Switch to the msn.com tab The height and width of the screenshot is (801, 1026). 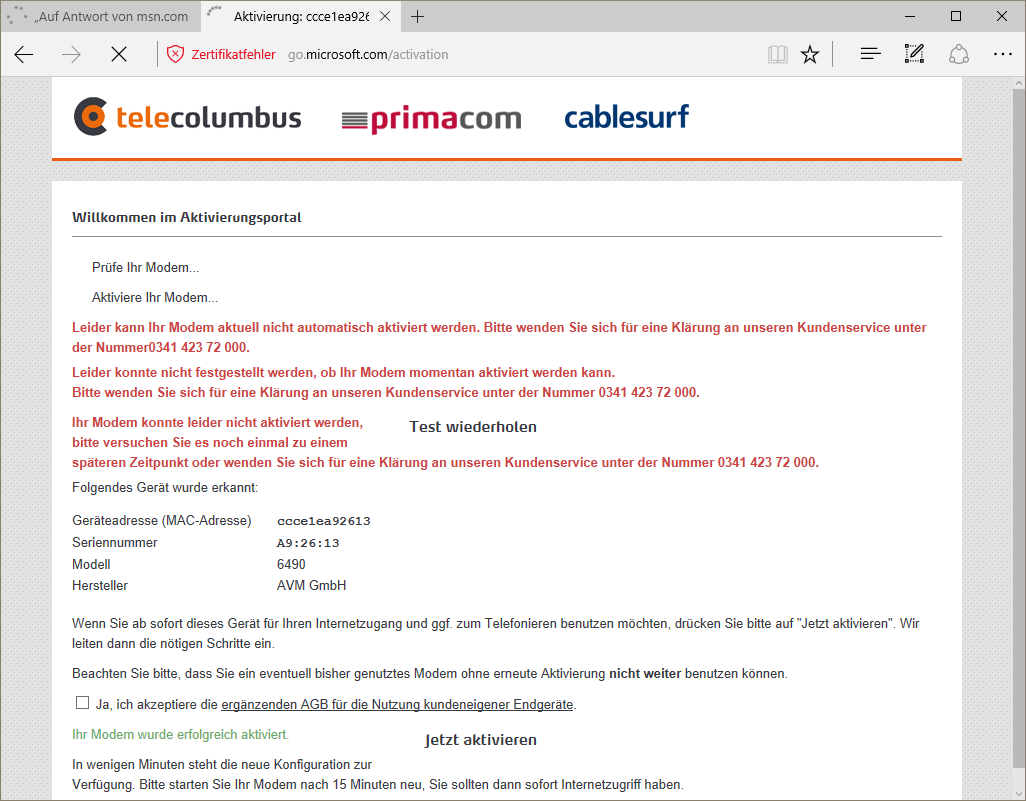100,17
